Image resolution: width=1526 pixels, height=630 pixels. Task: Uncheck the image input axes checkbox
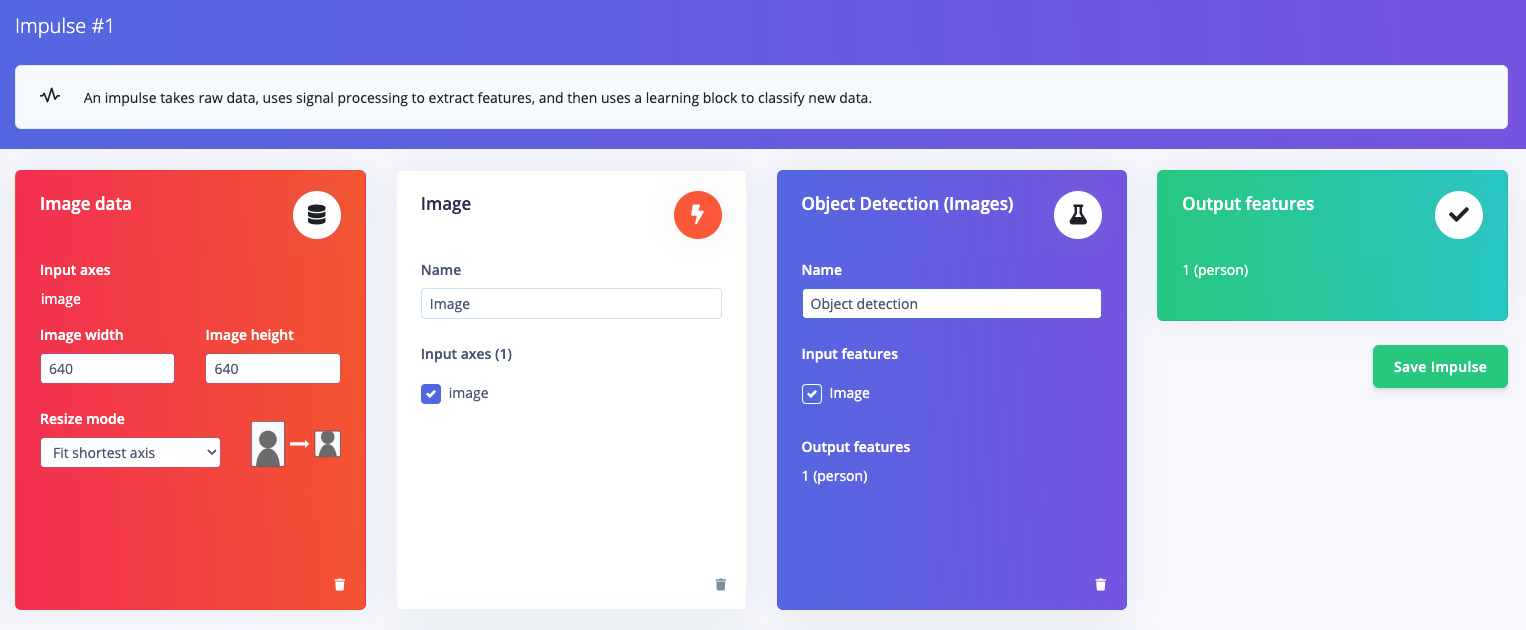[x=430, y=394]
